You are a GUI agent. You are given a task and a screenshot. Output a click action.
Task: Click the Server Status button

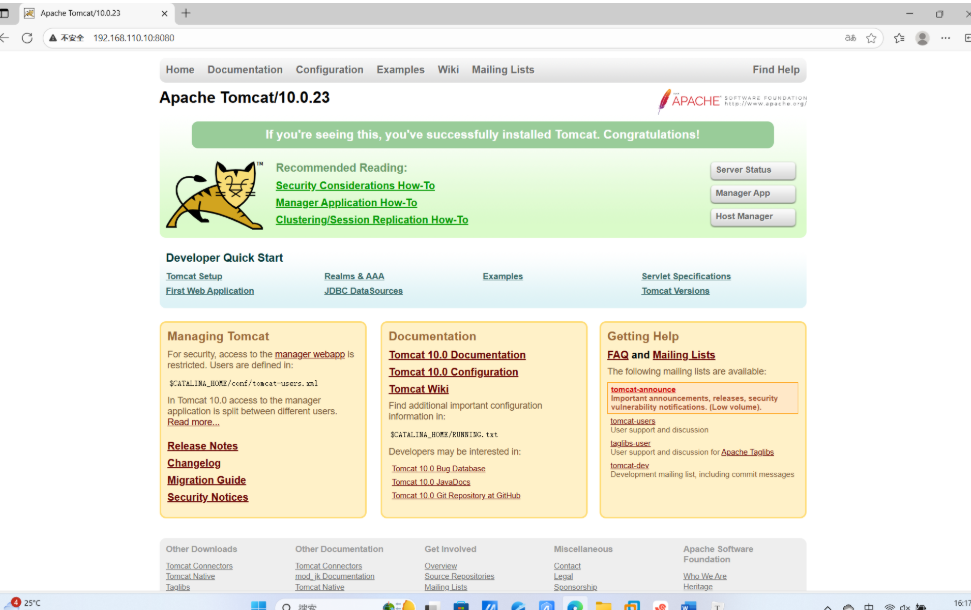coord(752,170)
